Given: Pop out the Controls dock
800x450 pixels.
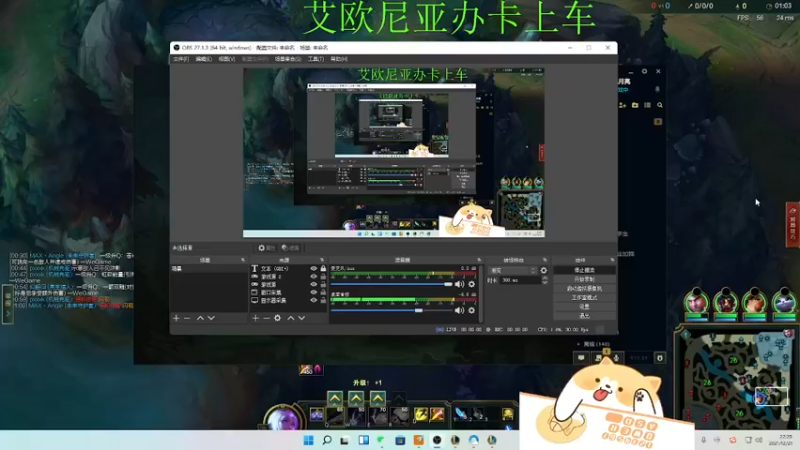Looking at the screenshot, I should [612, 260].
